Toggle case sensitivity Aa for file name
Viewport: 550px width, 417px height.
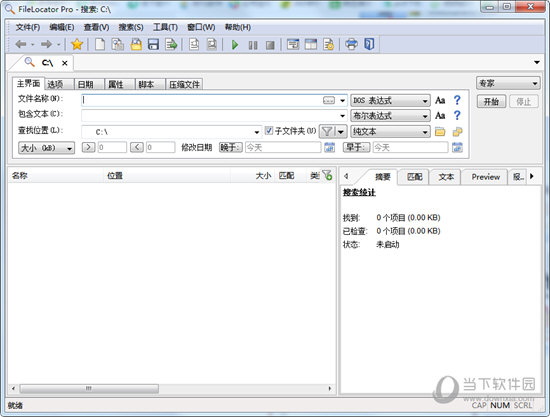pyautogui.click(x=440, y=101)
